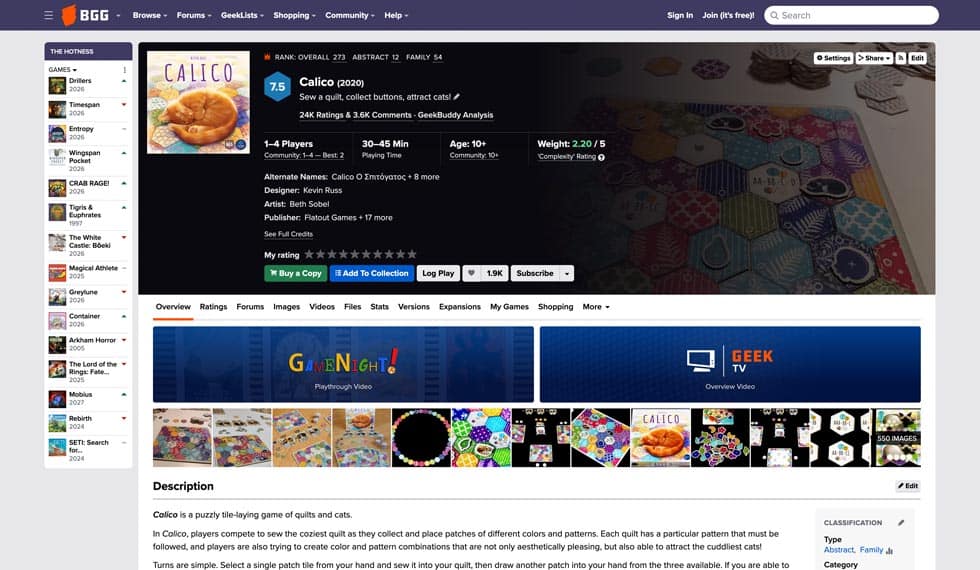Switch to the Videos tab
980x570 pixels.
322,307
